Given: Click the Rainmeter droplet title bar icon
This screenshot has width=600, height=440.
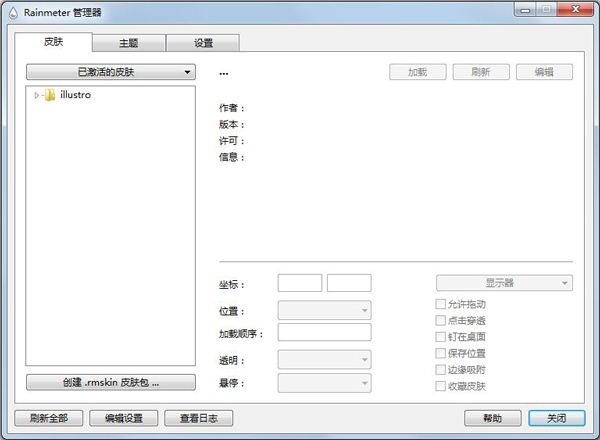Looking at the screenshot, I should 12,12.
